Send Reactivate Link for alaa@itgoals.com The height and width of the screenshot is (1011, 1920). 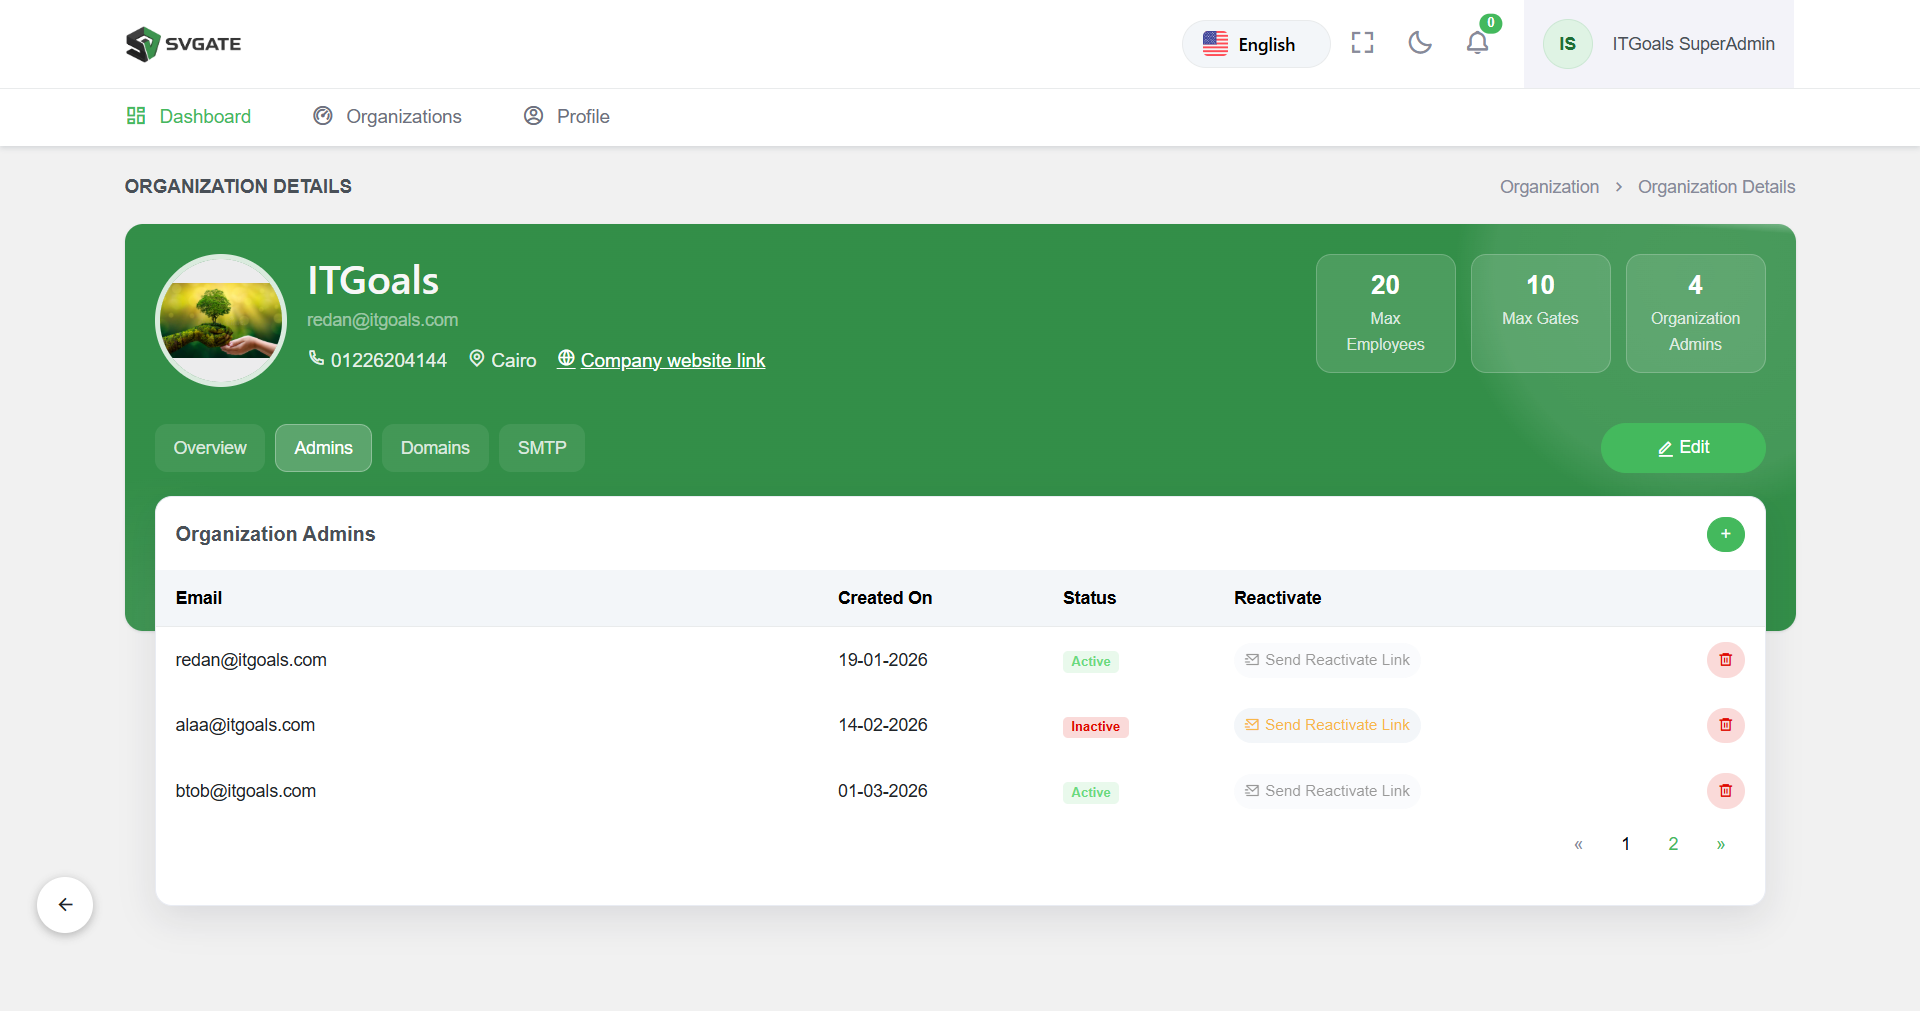(x=1327, y=725)
